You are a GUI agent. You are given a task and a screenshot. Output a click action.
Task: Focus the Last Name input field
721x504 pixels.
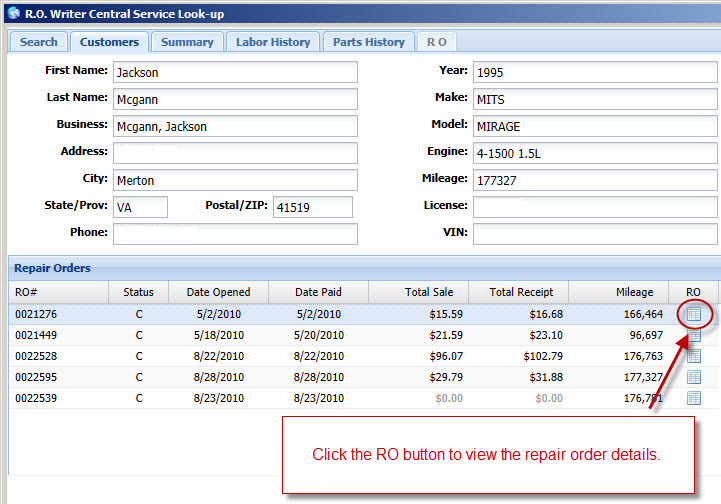234,99
